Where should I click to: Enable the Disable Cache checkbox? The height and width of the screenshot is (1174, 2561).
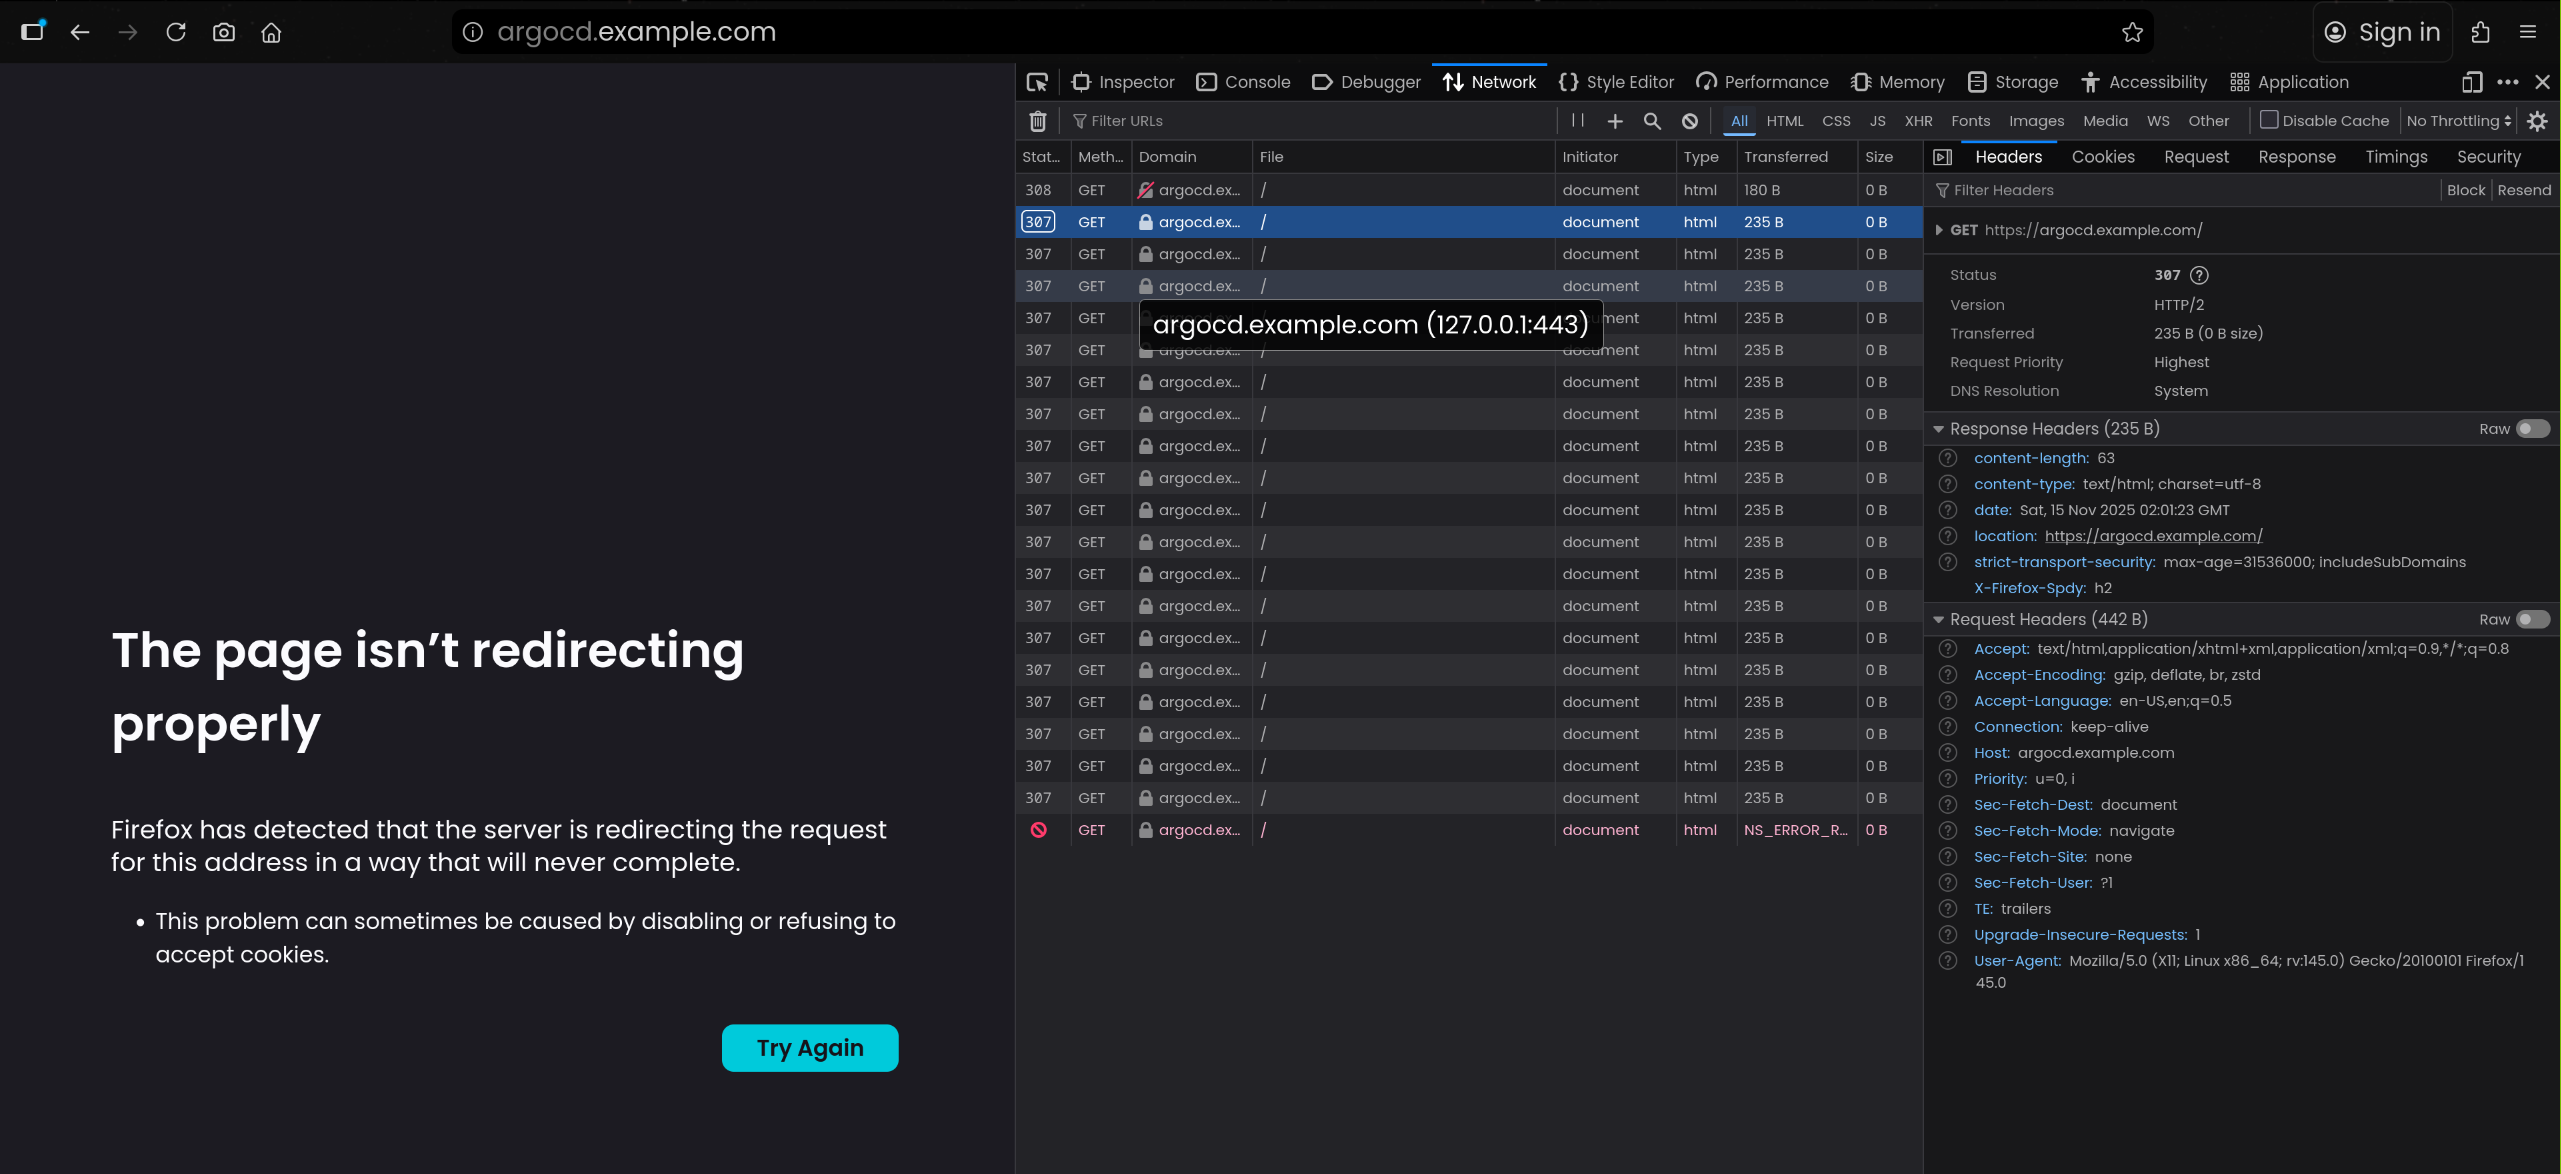pos(2269,120)
